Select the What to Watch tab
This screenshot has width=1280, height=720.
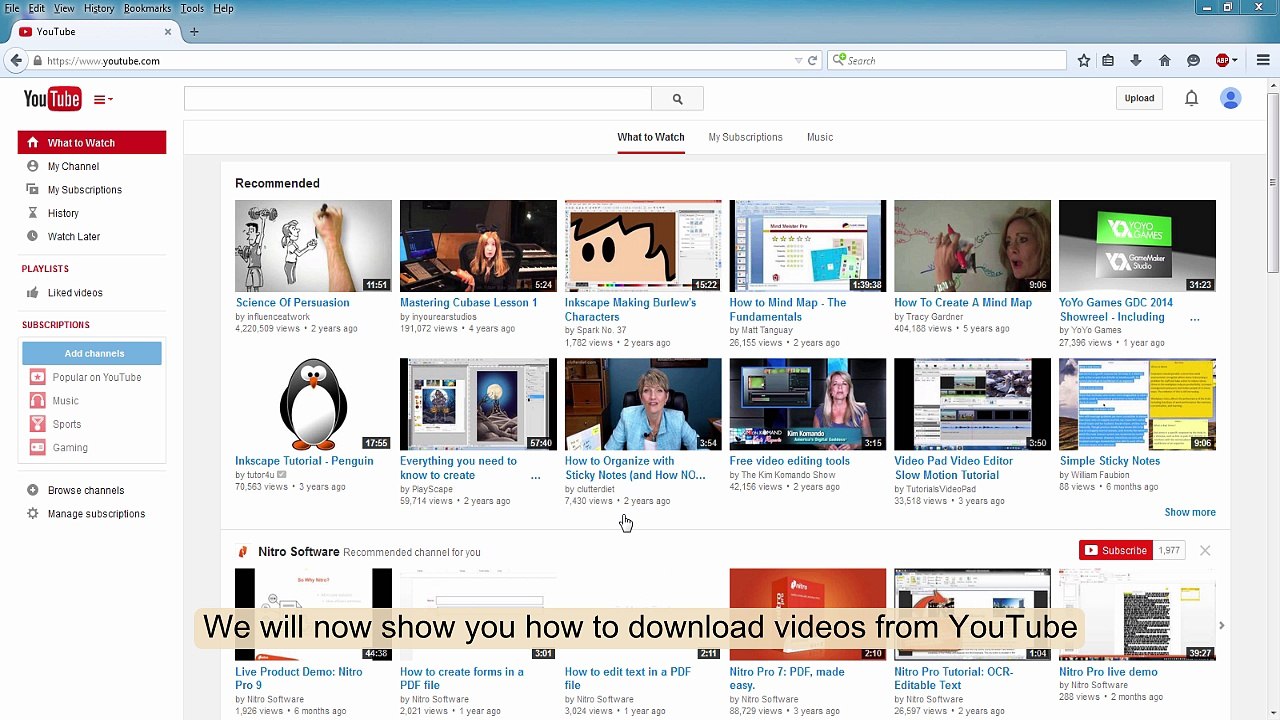coord(651,137)
